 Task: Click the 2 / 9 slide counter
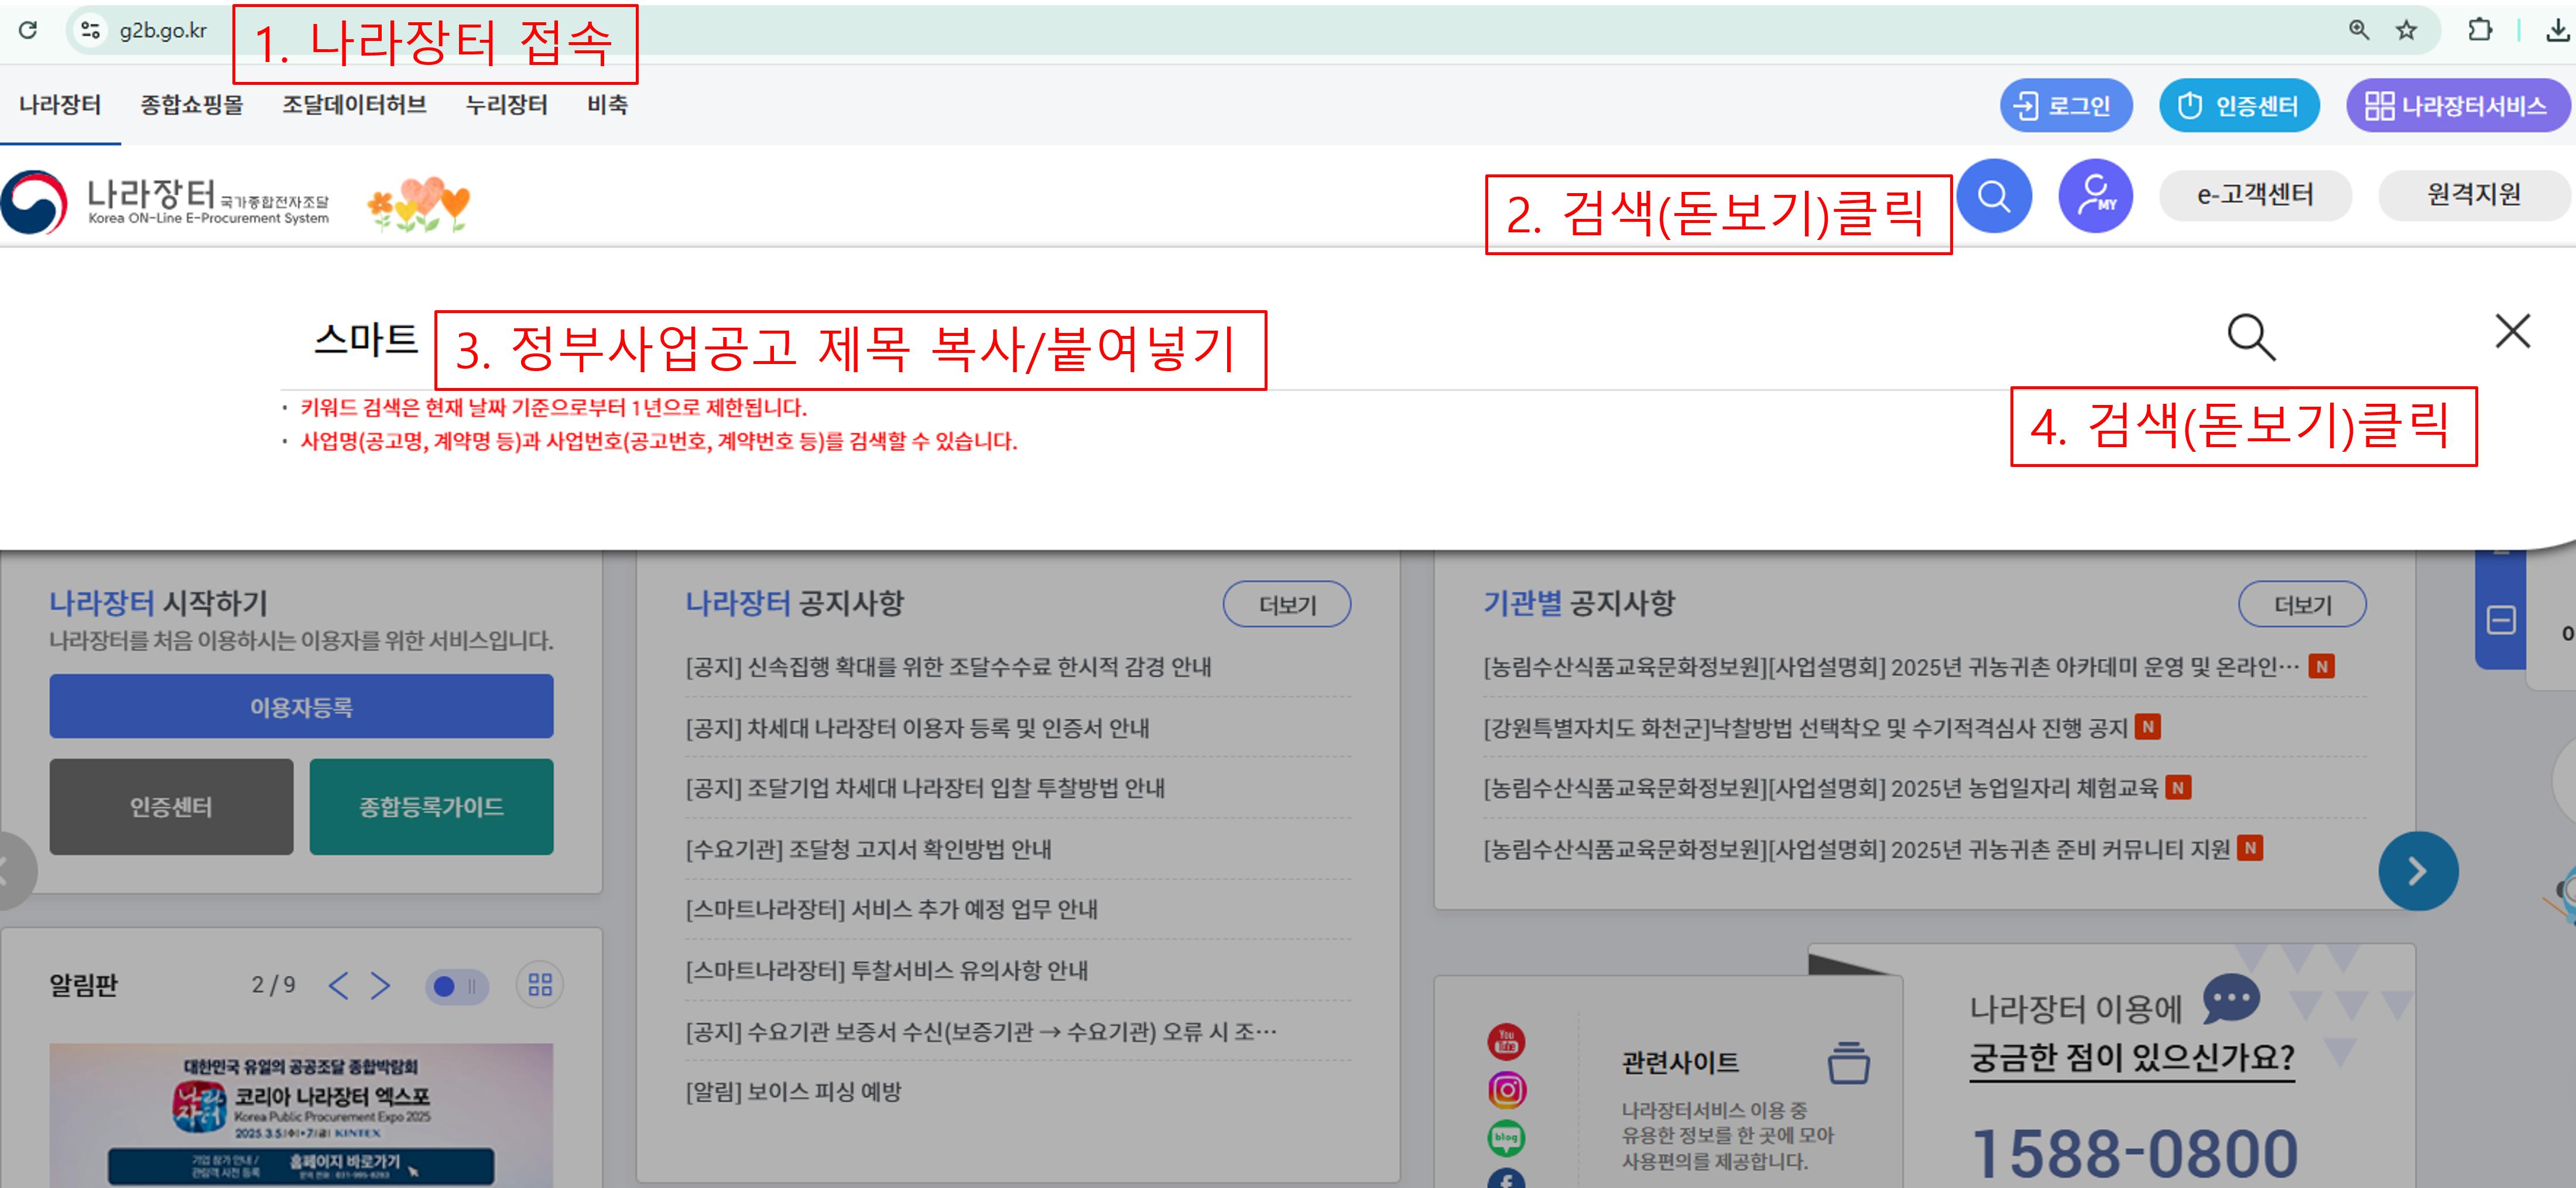[x=273, y=985]
